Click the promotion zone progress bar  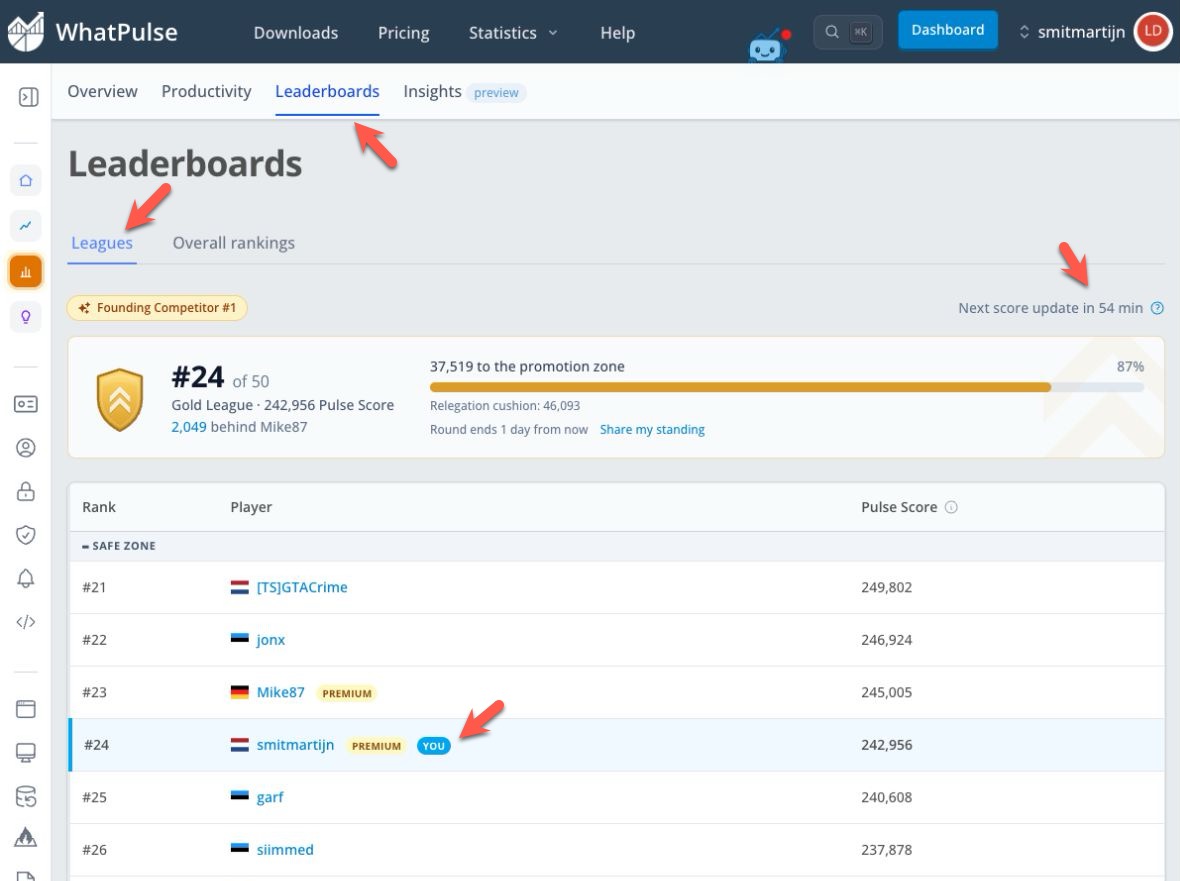pos(786,387)
